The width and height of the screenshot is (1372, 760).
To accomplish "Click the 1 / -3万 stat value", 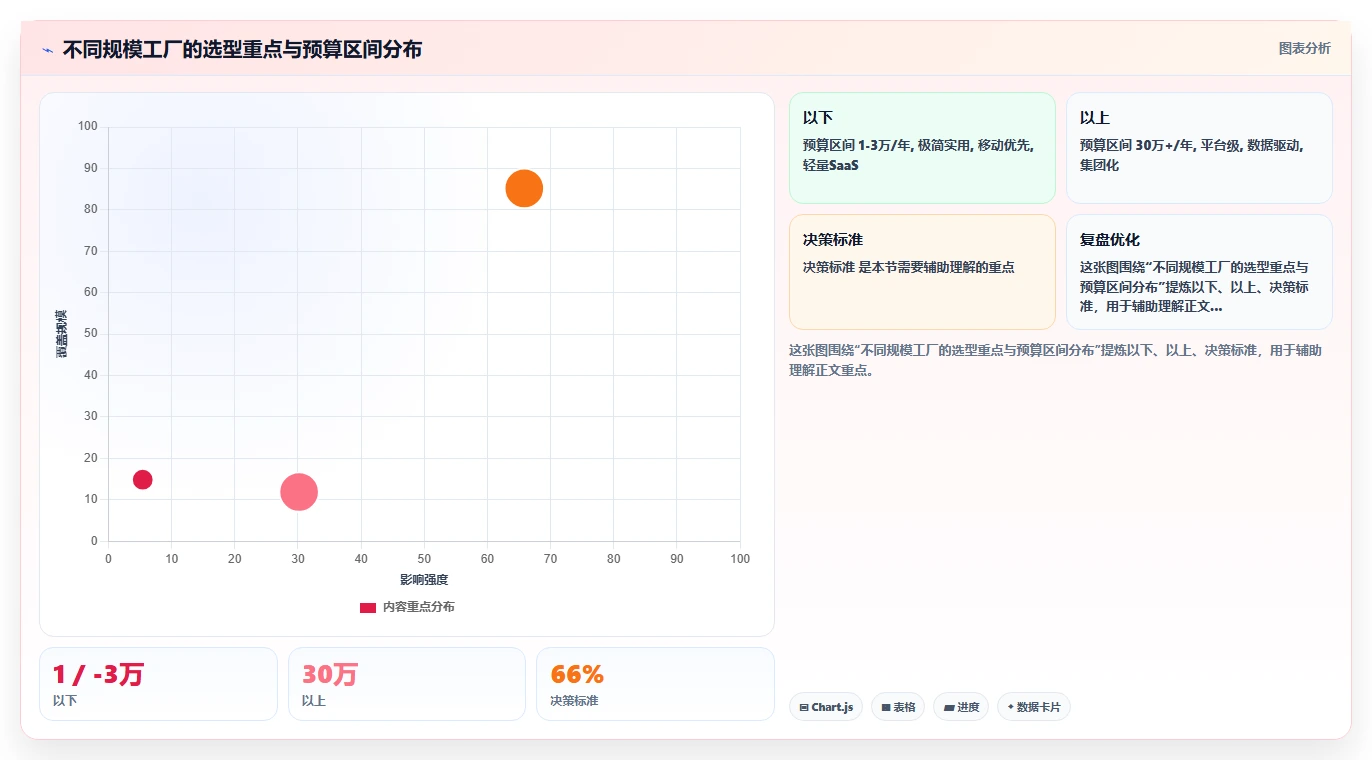I will pyautogui.click(x=98, y=674).
